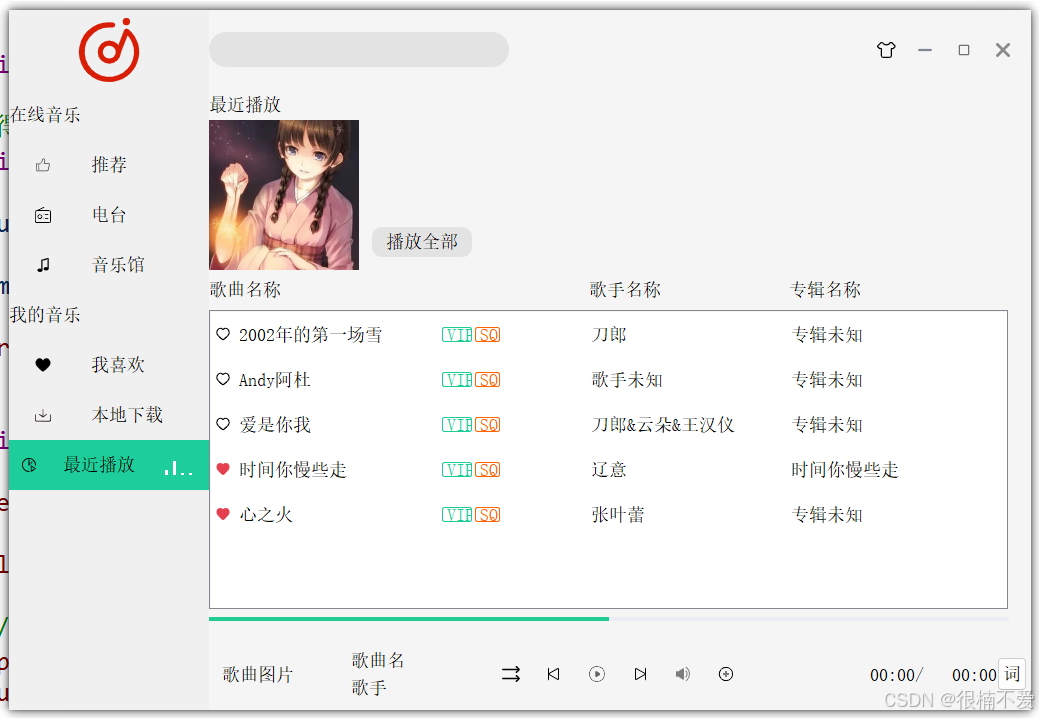Like the song 2002年的第一场雪
The height and width of the screenshot is (718, 1039).
(223, 334)
